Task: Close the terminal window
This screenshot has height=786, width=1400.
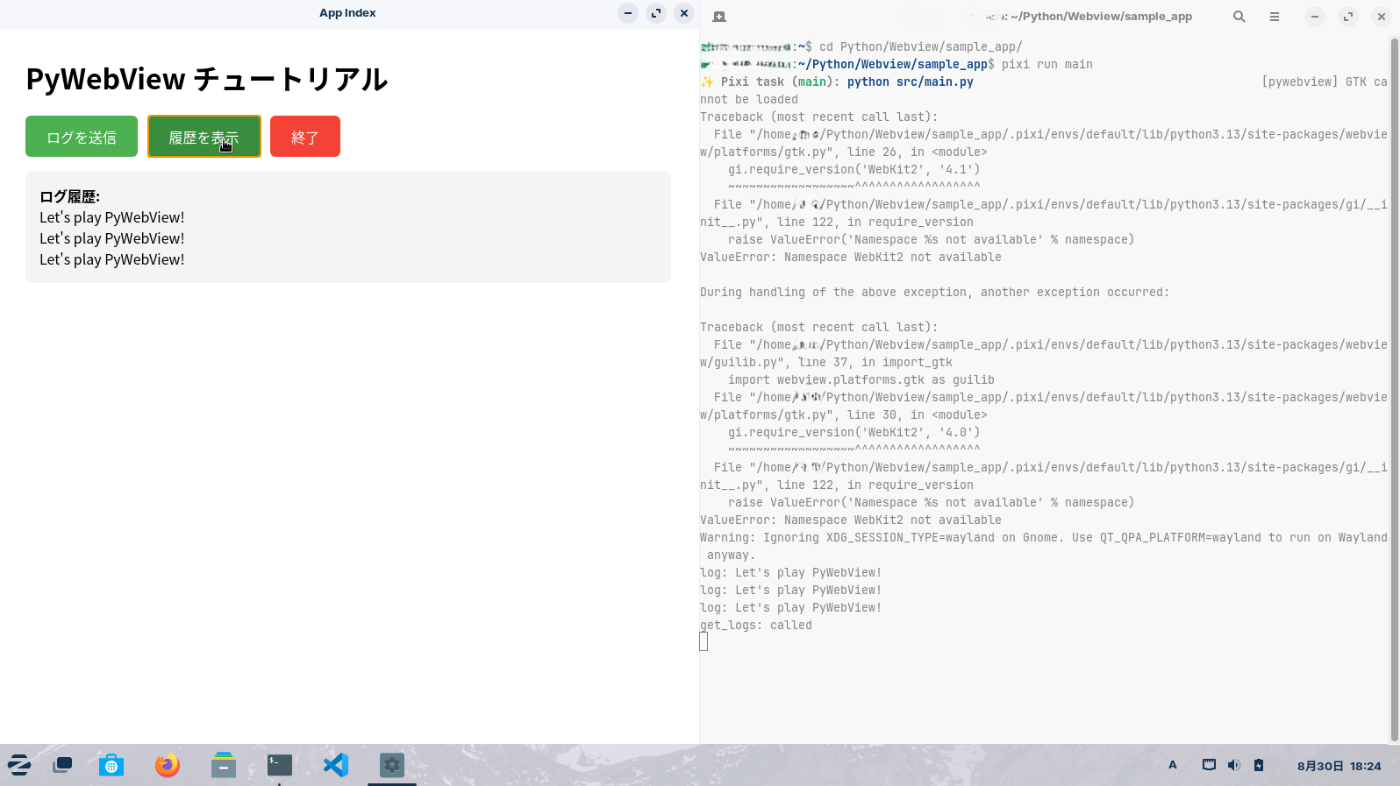Action: pos(1382,16)
